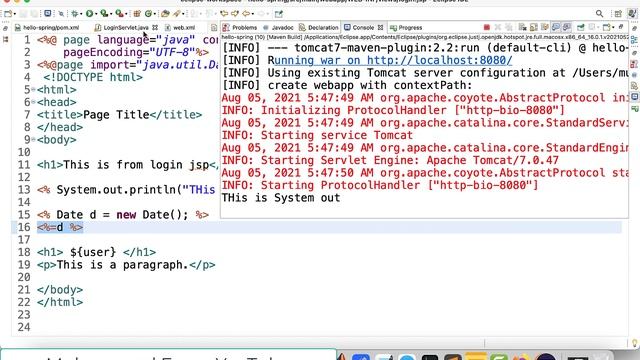
Task: Toggle Word Wrap in the console
Action: (545, 27)
